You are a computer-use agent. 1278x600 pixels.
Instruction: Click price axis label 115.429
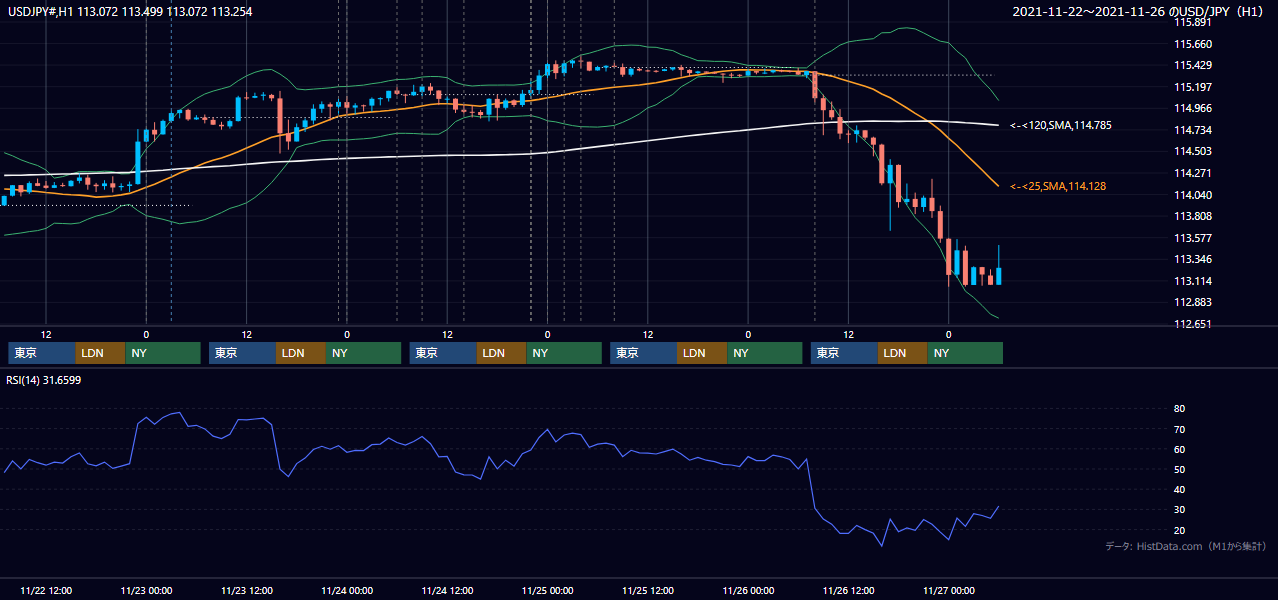pyautogui.click(x=1192, y=65)
